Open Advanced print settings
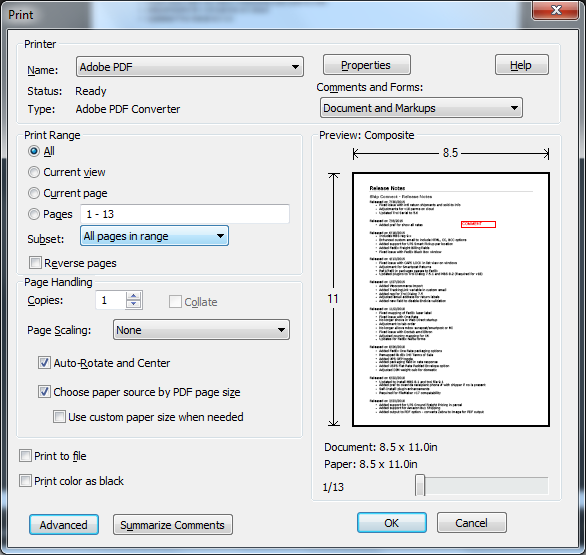Image resolution: width=586 pixels, height=555 pixels. tap(64, 525)
